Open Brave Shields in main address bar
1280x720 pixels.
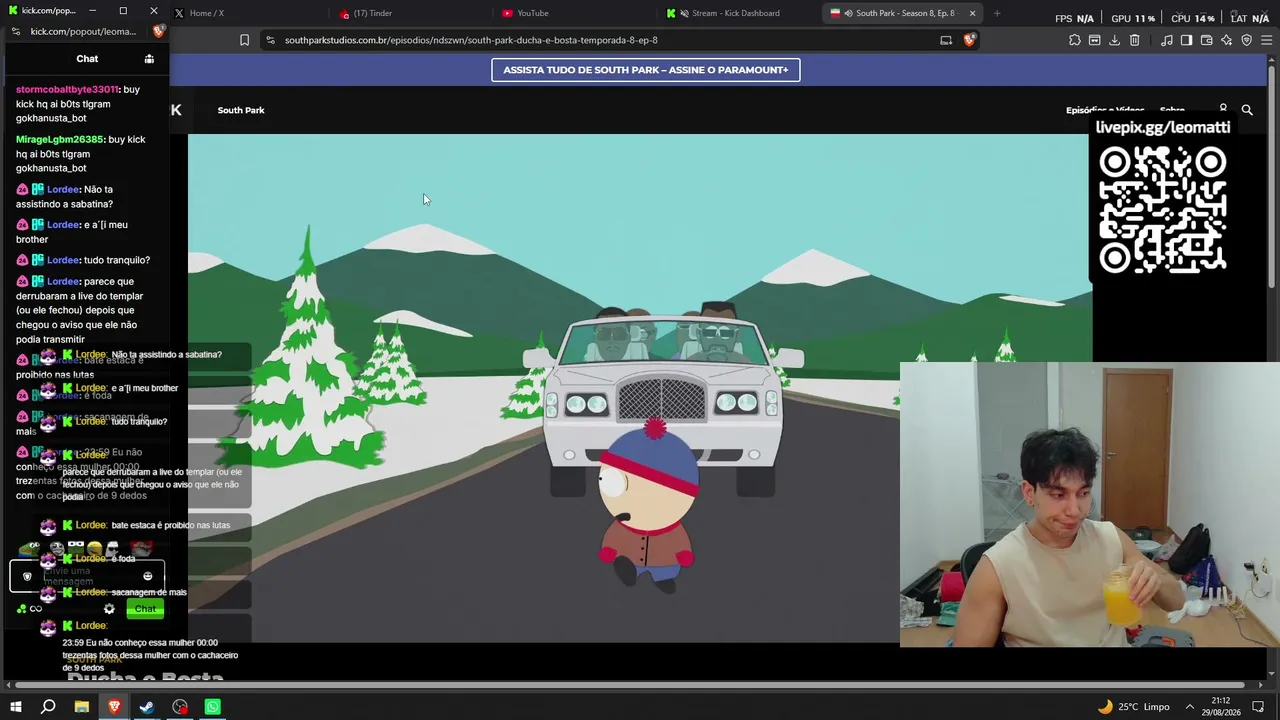coord(969,40)
